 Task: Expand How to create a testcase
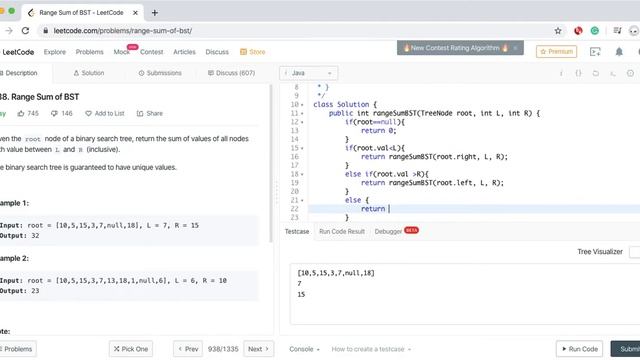pyautogui.click(x=371, y=349)
